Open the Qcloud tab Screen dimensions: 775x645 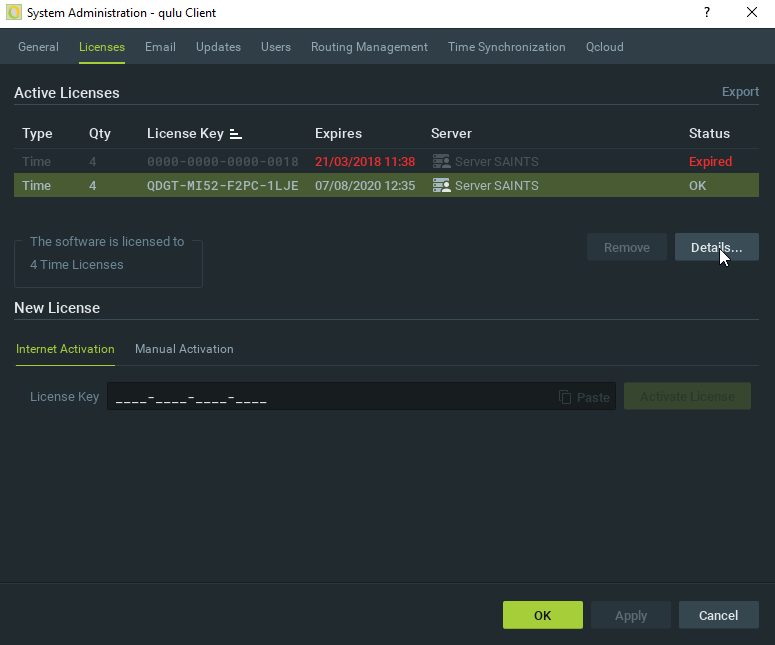604,47
